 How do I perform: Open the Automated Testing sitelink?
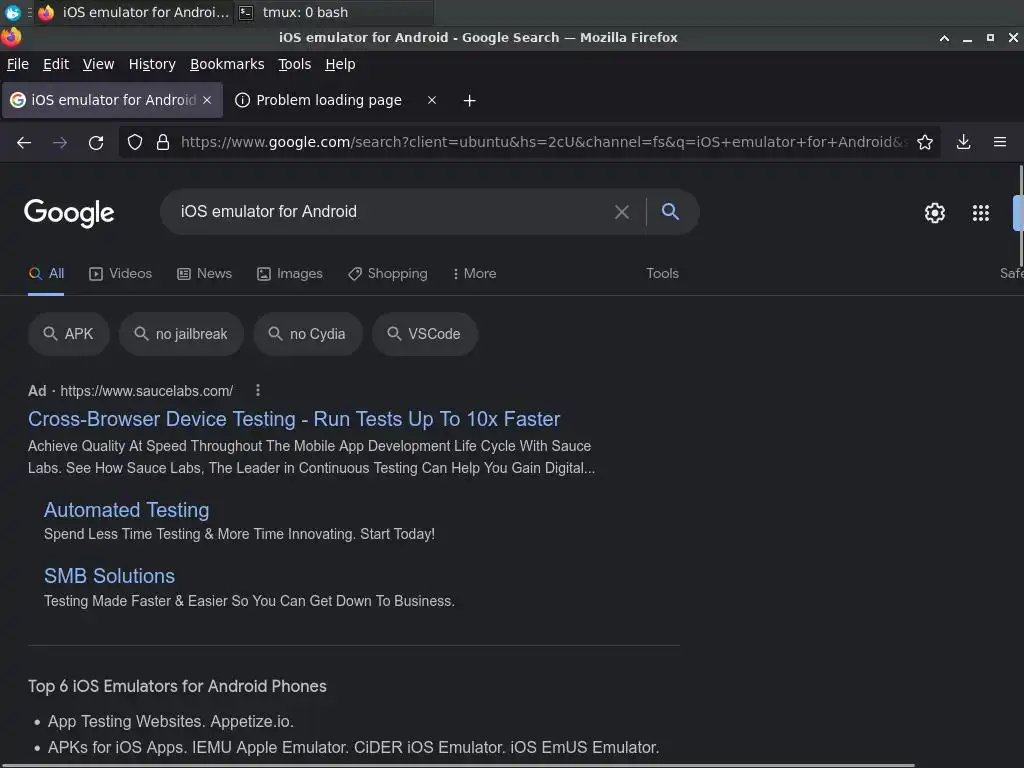[x=127, y=510]
